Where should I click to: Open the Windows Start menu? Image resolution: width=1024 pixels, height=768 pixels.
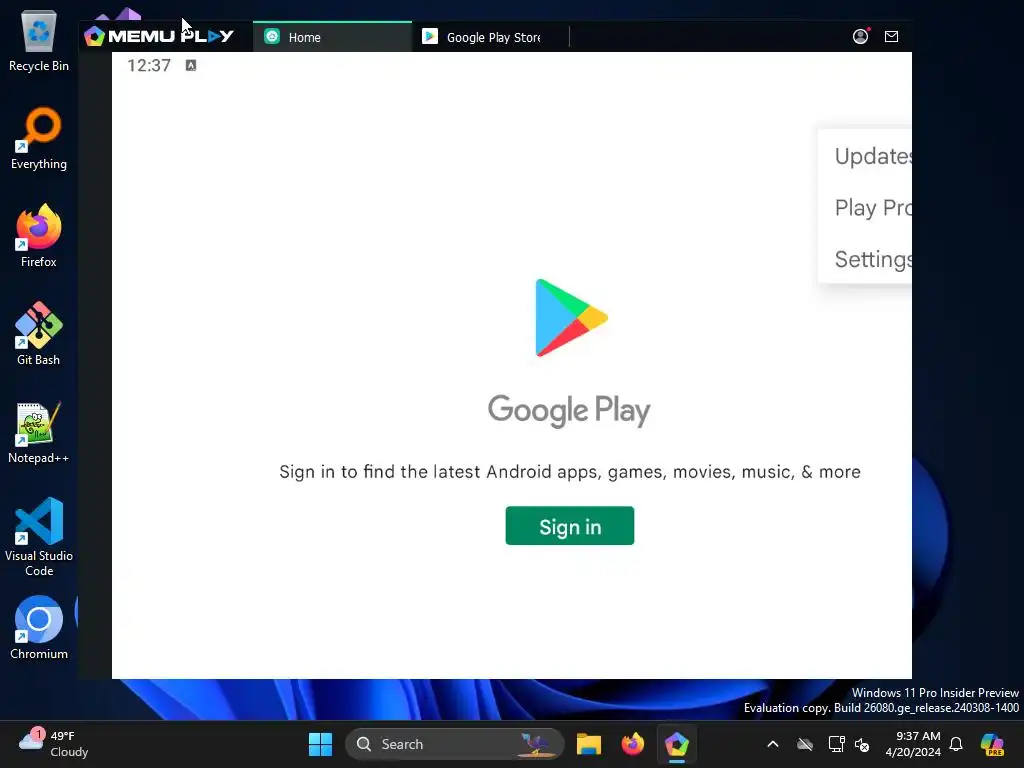(x=320, y=744)
